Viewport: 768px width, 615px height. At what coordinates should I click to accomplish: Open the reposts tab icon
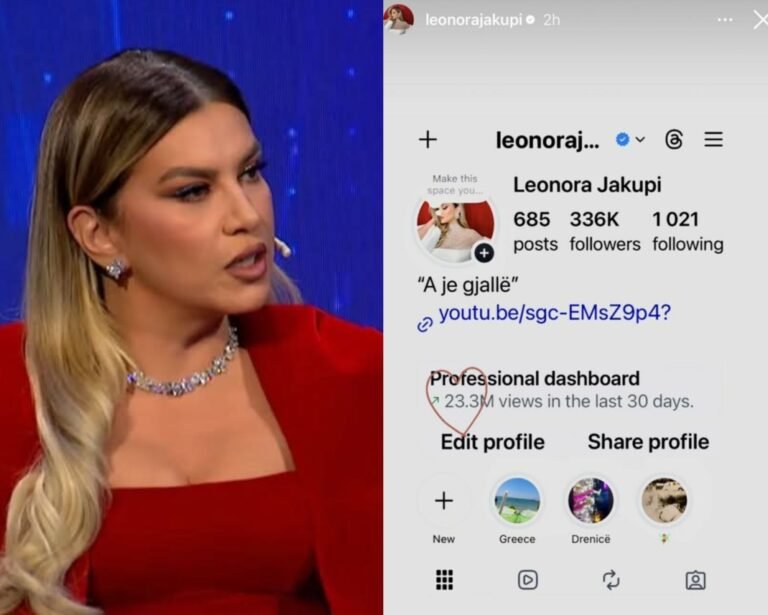(611, 580)
